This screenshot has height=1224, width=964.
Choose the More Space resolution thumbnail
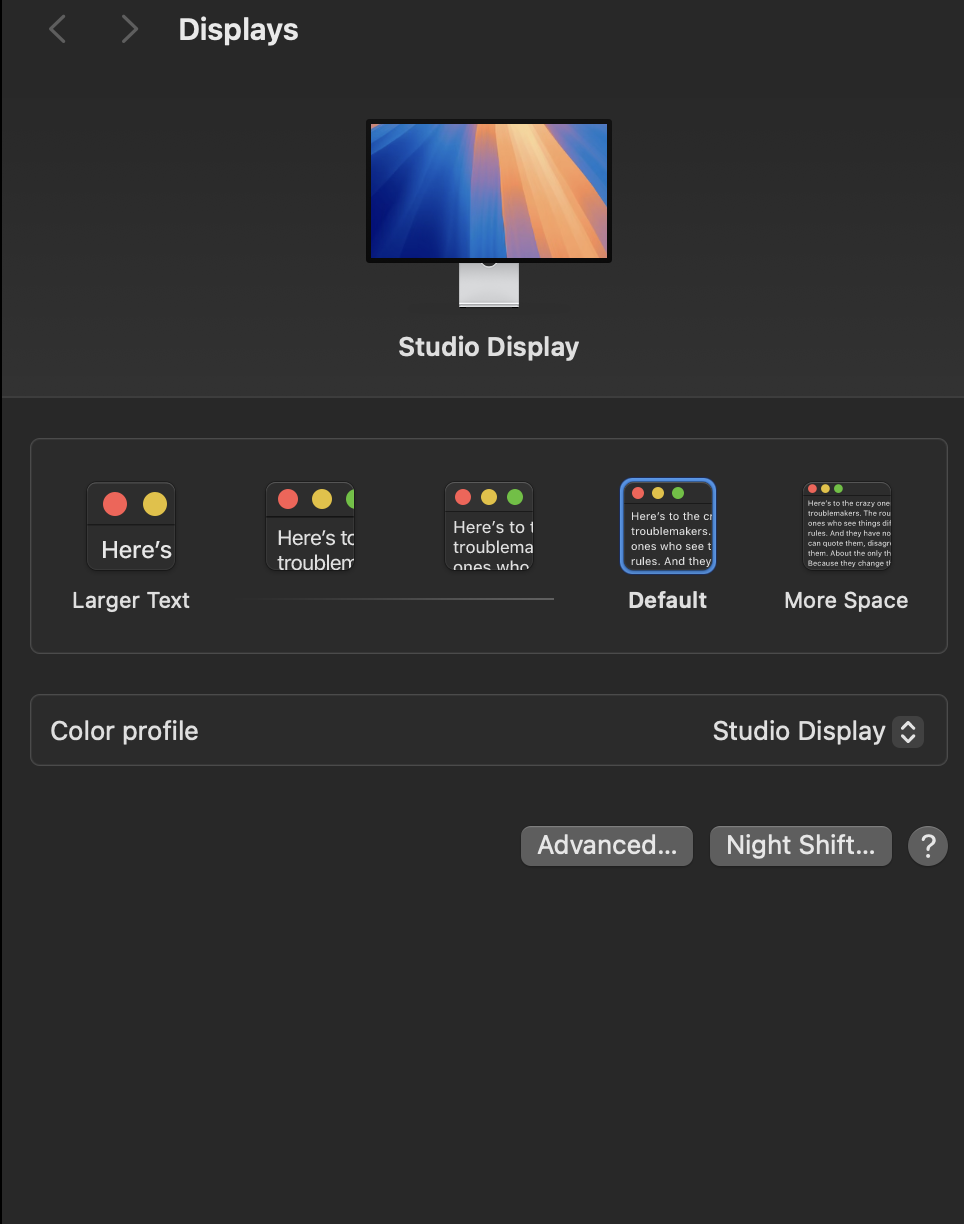click(x=847, y=527)
